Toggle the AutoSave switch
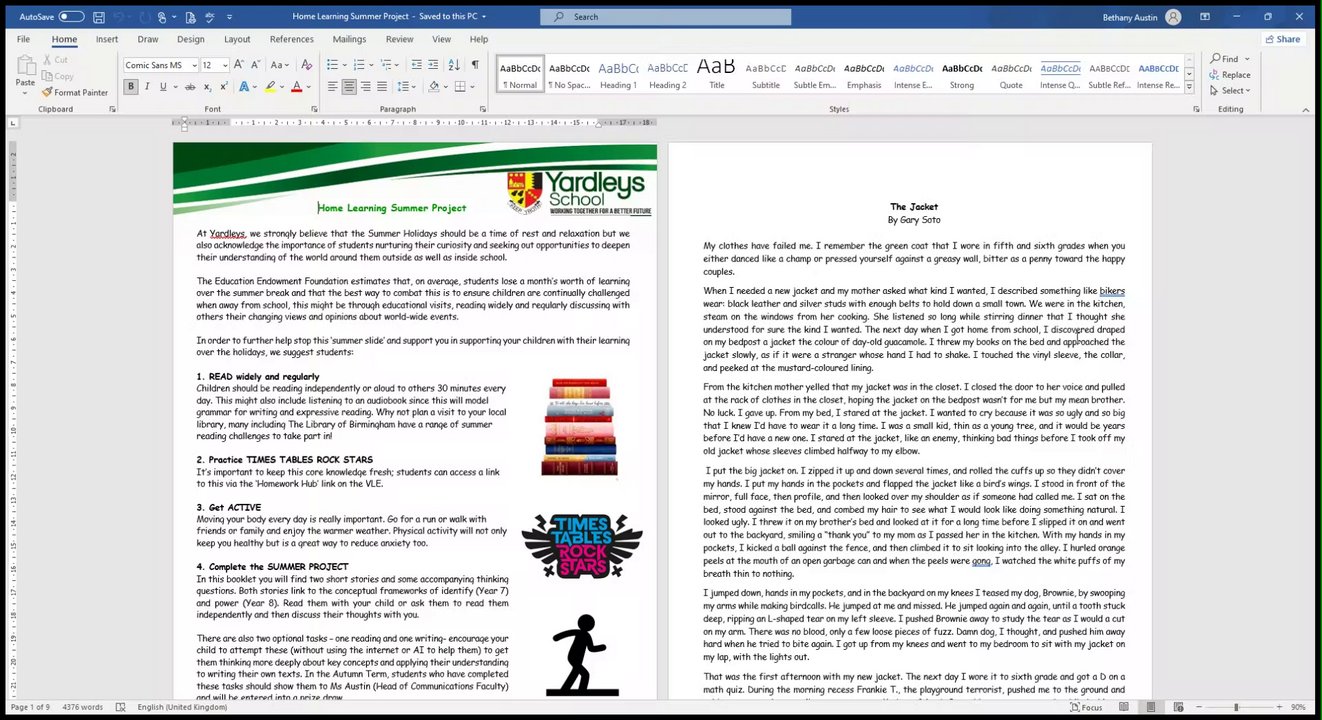 pos(71,17)
